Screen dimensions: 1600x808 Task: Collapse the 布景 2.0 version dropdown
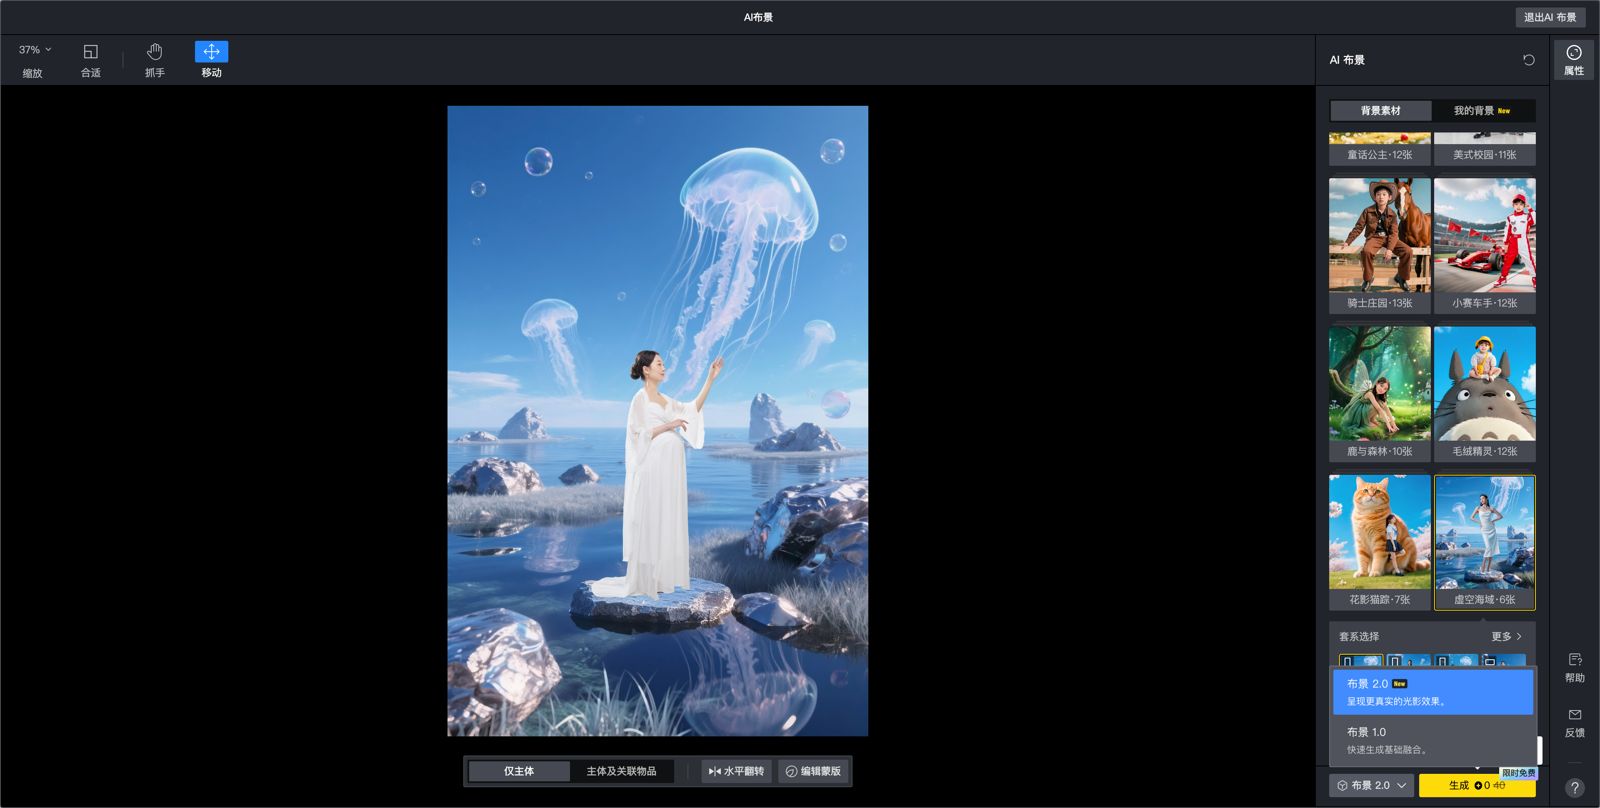coord(1371,785)
